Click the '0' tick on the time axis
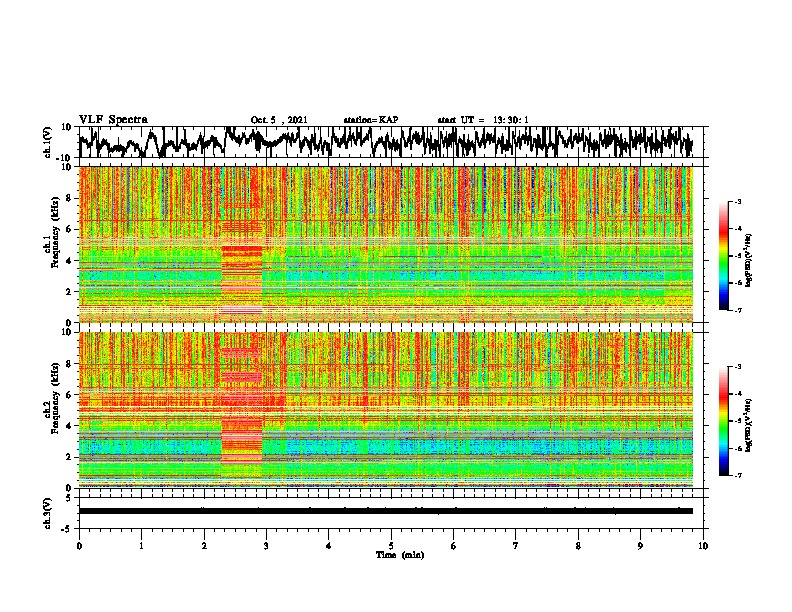The height and width of the screenshot is (612, 792). [79, 546]
